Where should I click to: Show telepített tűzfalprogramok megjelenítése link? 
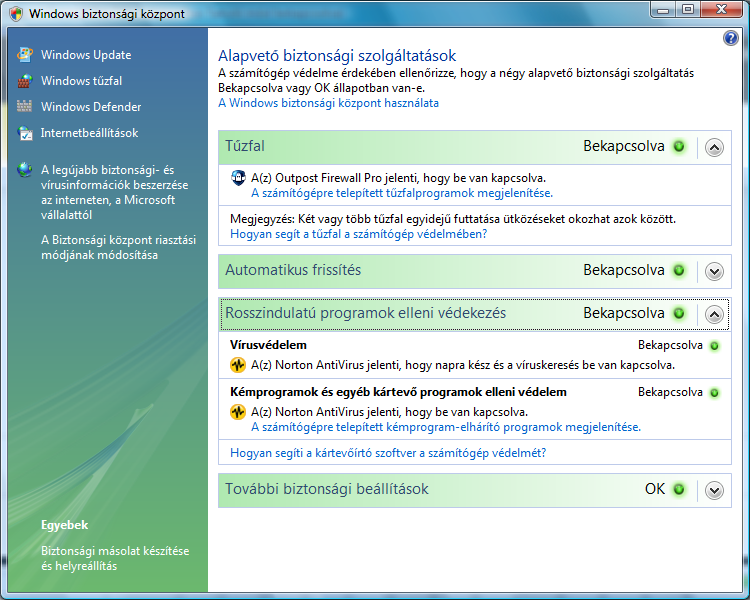click(x=402, y=193)
